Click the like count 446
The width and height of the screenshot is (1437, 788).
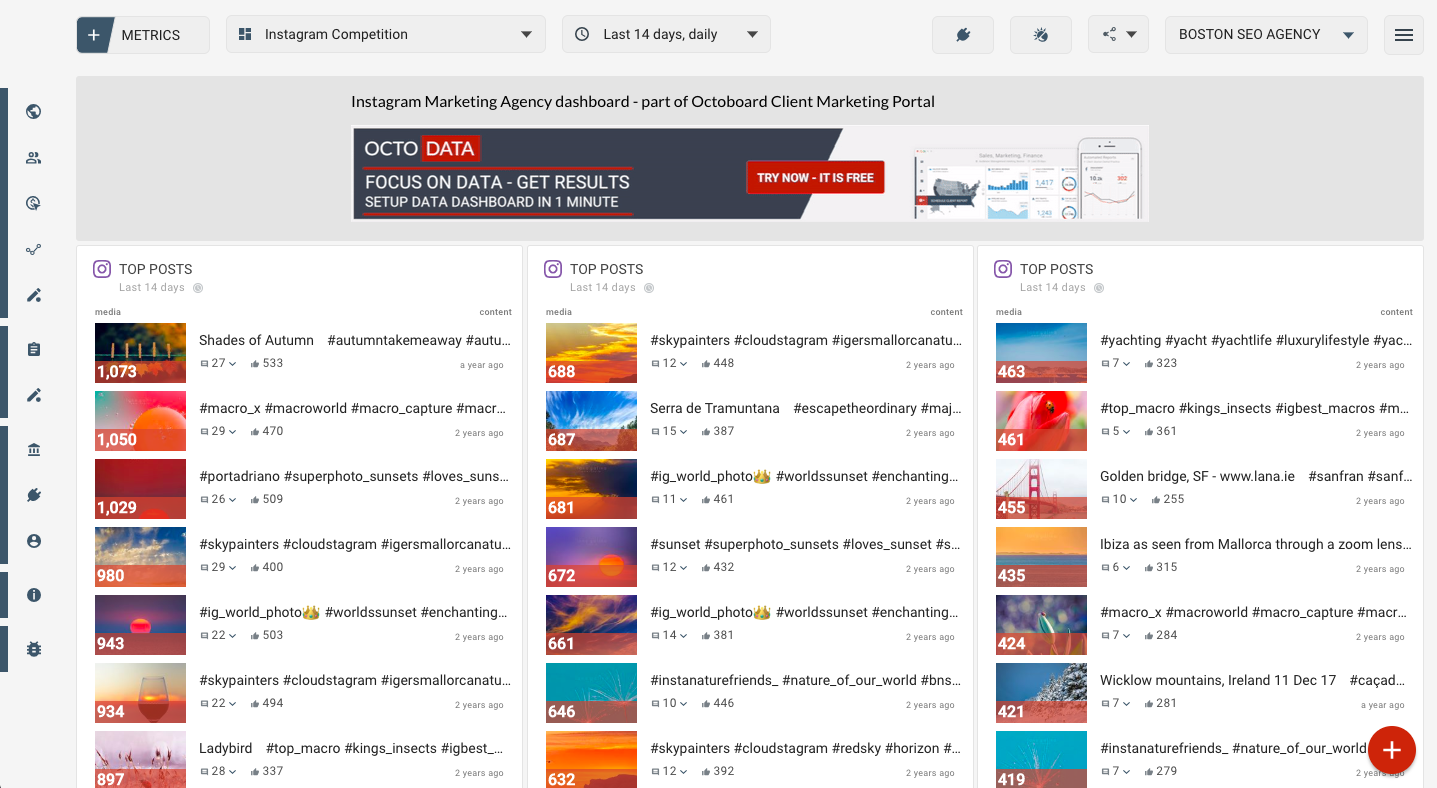point(724,704)
